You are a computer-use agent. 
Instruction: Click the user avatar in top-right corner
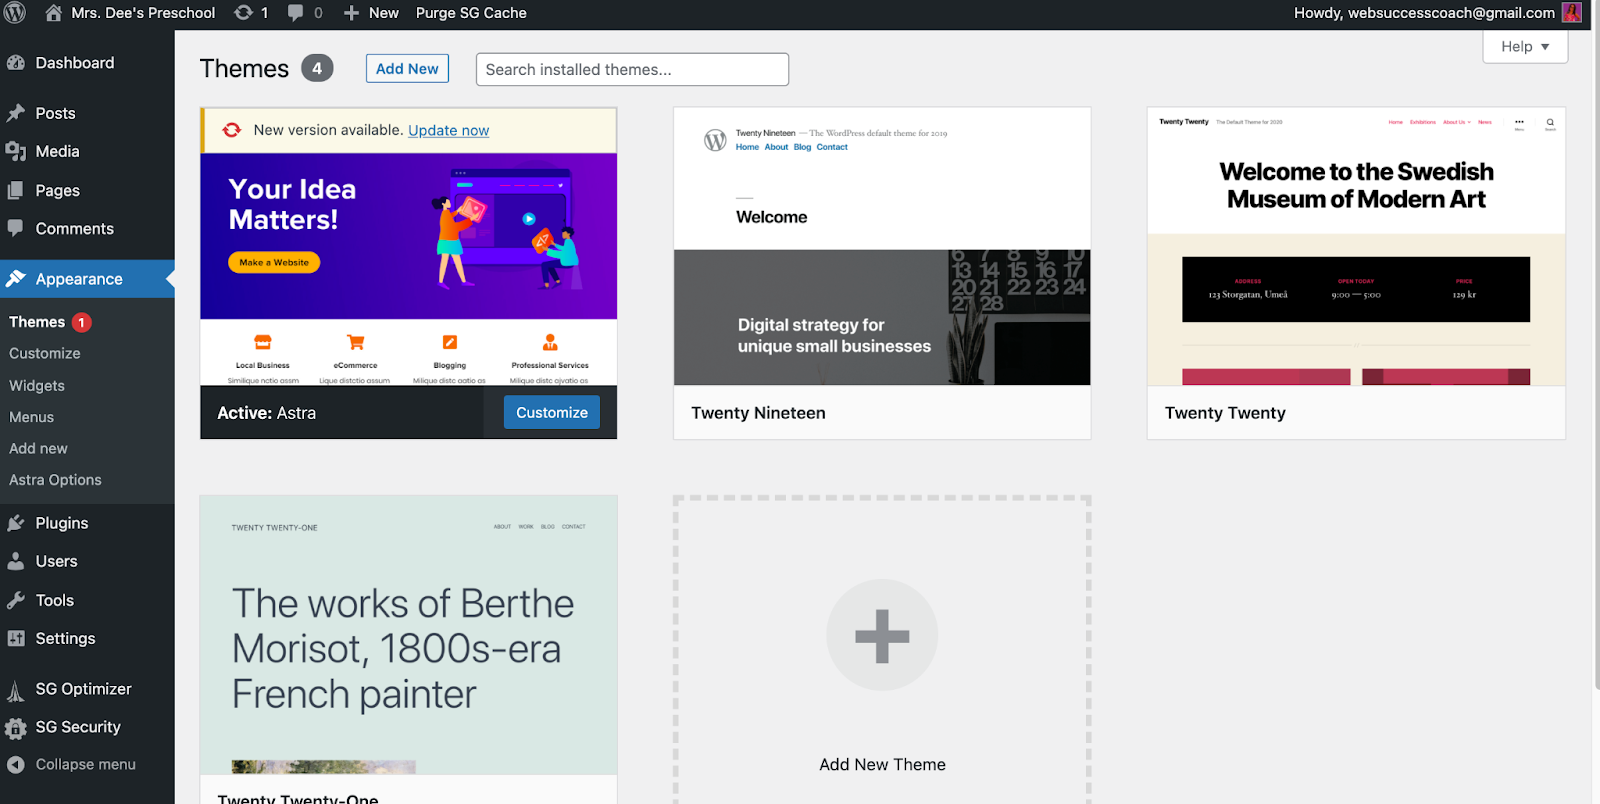1572,13
